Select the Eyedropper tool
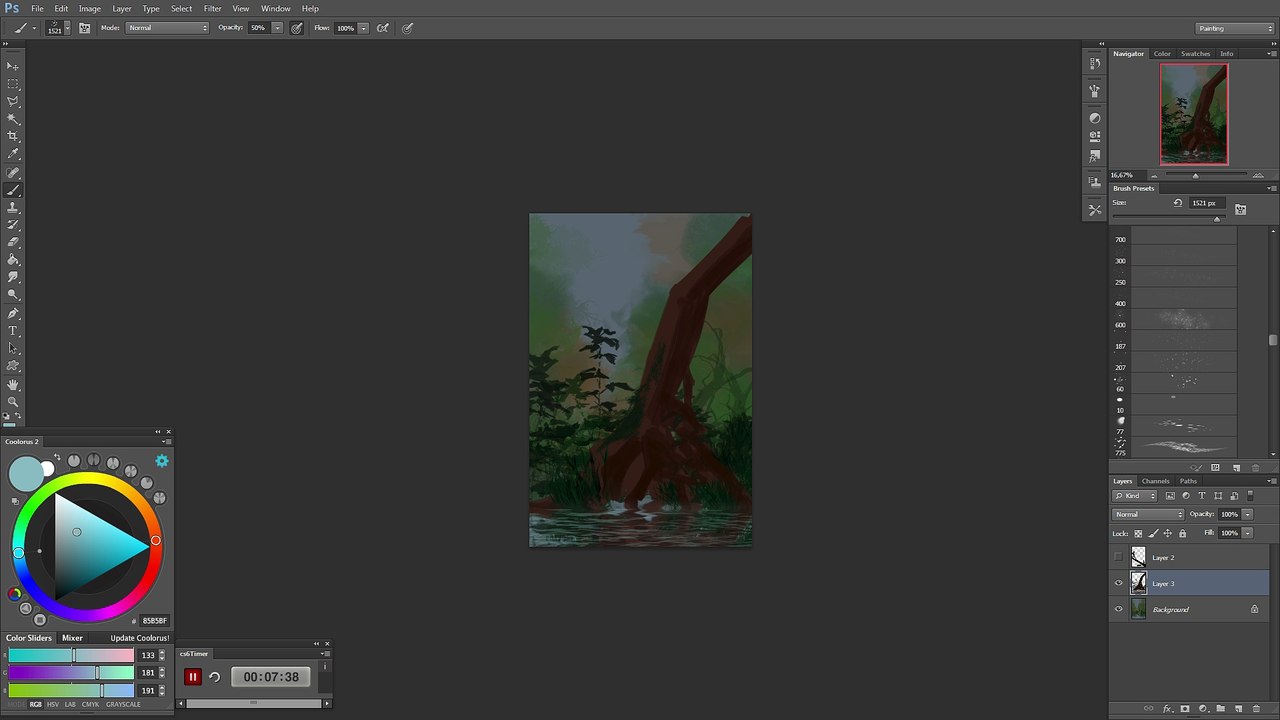 (13, 154)
